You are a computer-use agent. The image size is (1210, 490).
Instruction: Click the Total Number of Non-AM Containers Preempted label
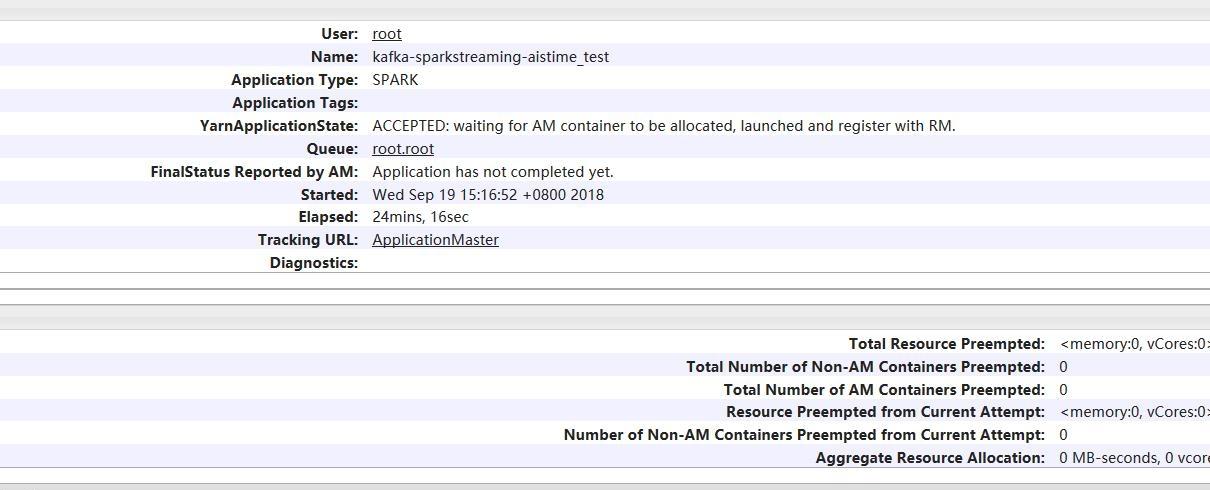pyautogui.click(x=866, y=367)
